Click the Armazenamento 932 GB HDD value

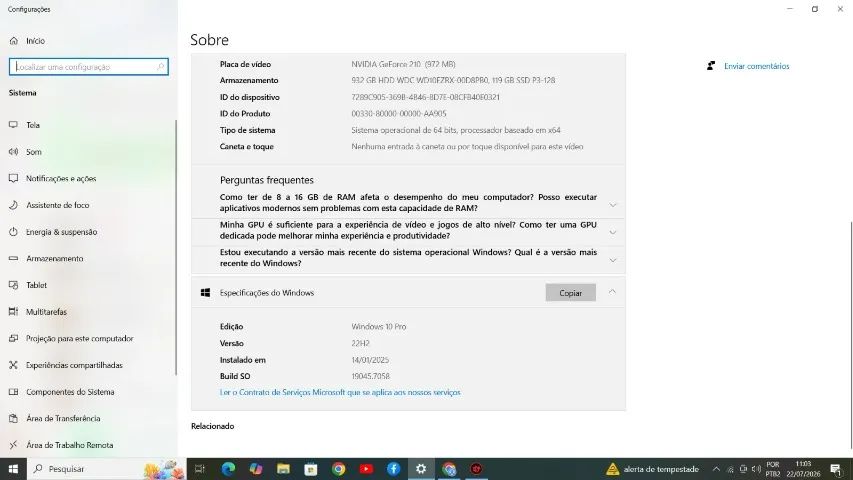tap(453, 81)
